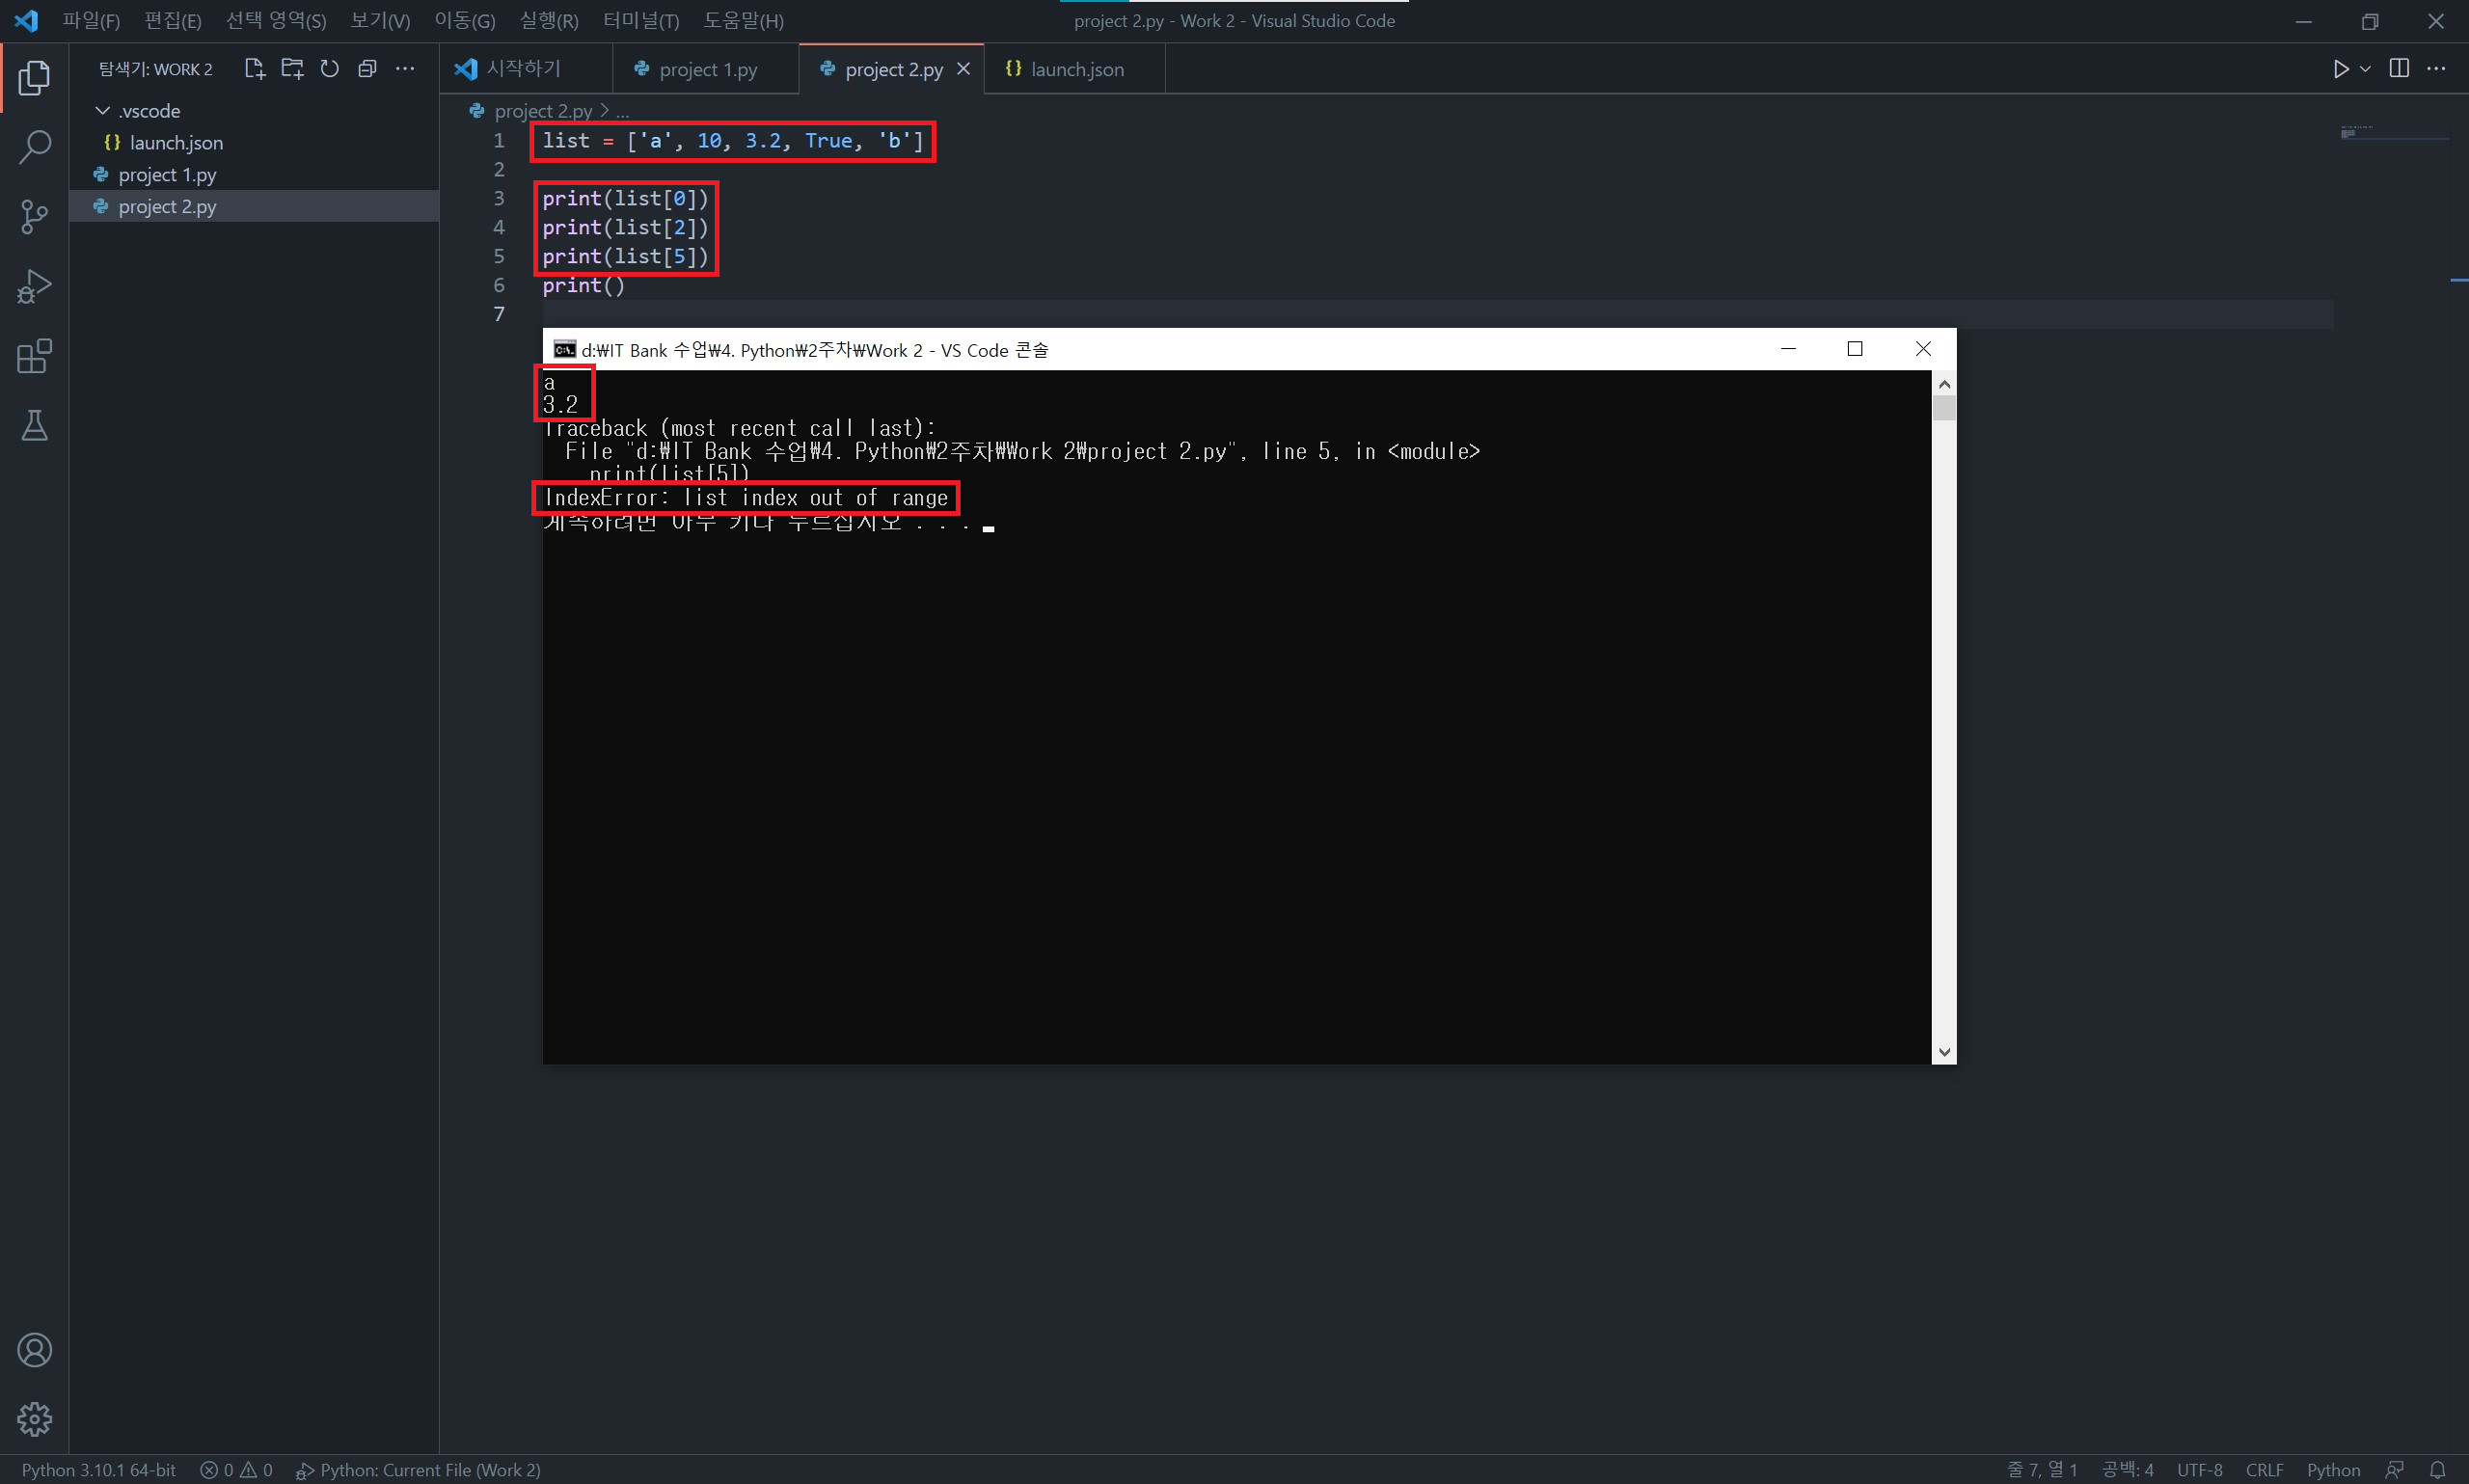Viewport: 2469px width, 1484px height.
Task: Collapse all folders in explorer
Action: [x=367, y=69]
